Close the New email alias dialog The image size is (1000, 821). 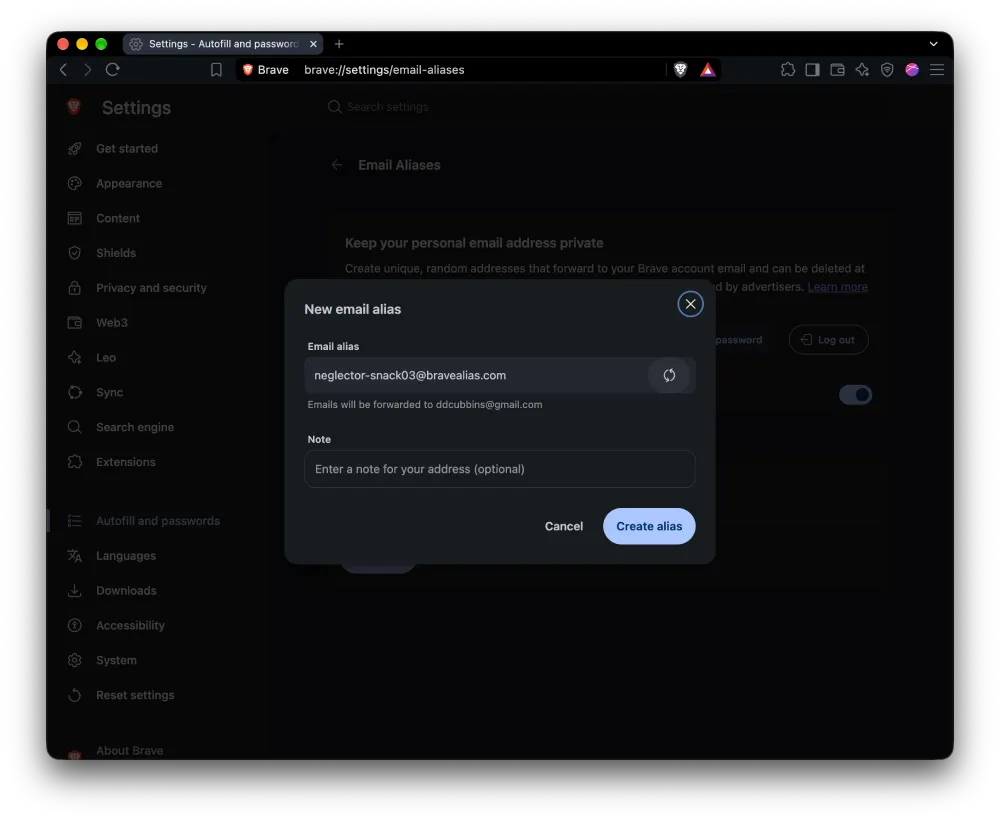[x=690, y=304]
